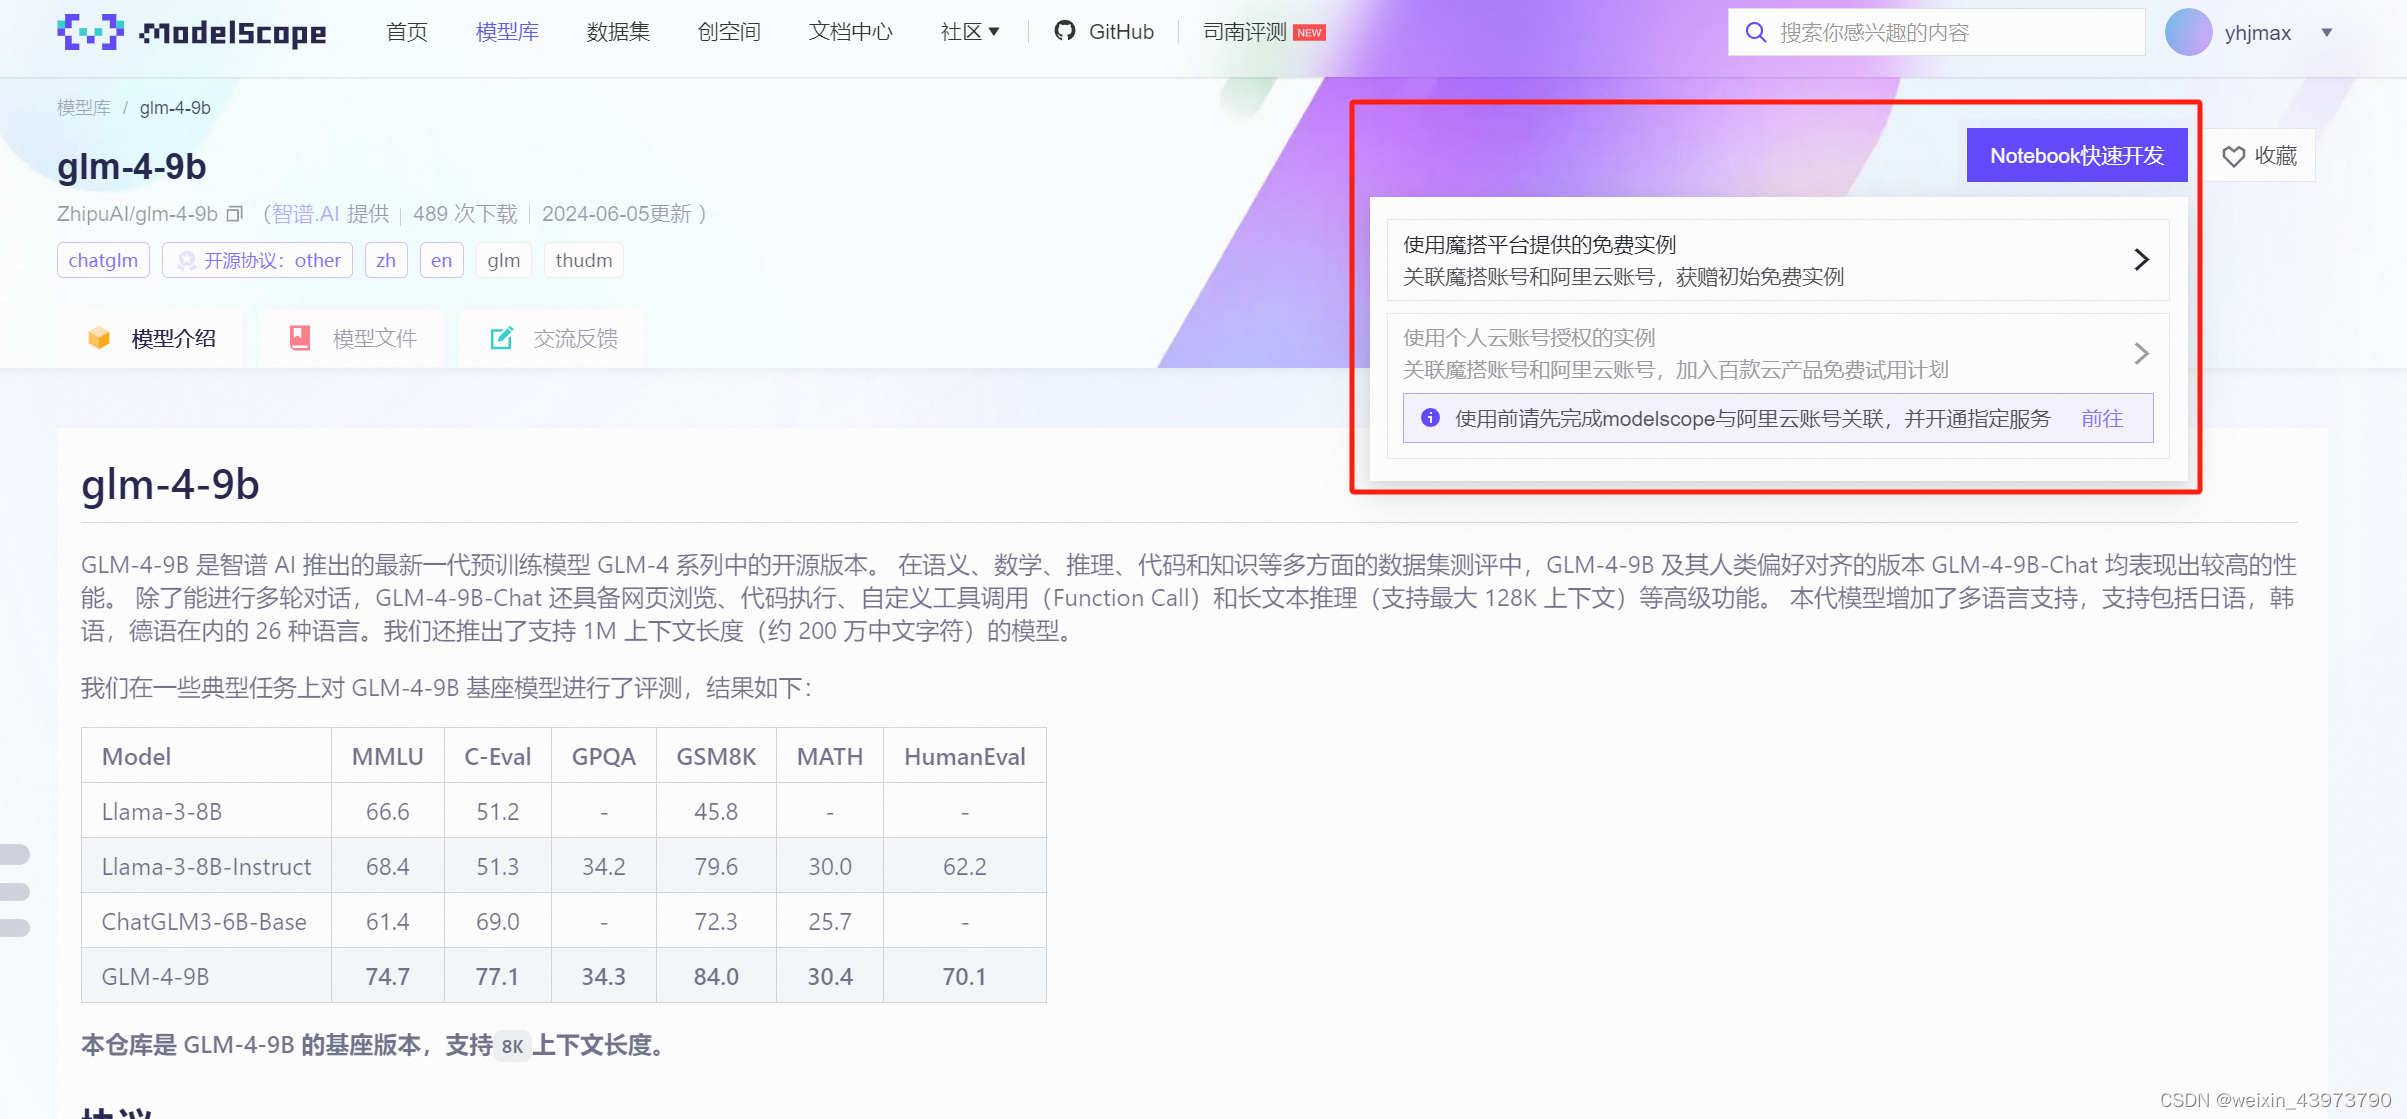Image resolution: width=2407 pixels, height=1119 pixels.
Task: Copy model ID with the copy icon
Action: point(235,214)
